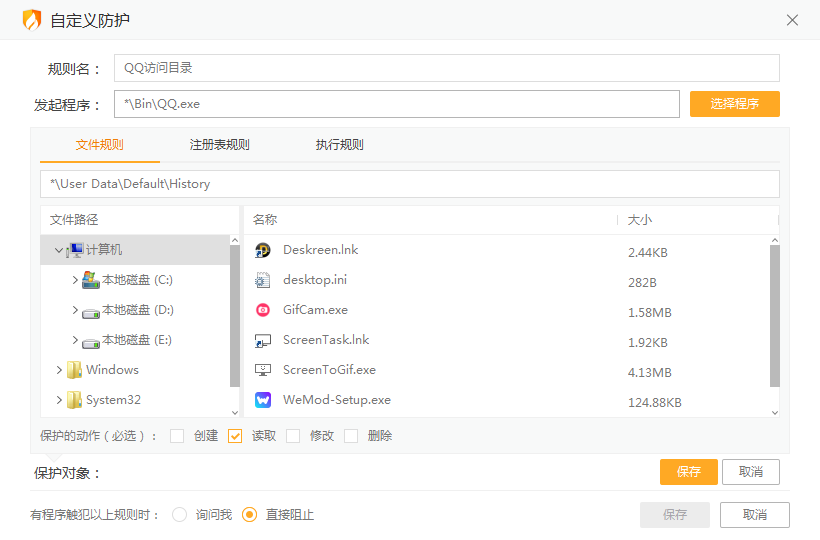Click the ScreenTask.lnk shortcut icon
The width and height of the screenshot is (820, 540).
tap(263, 340)
